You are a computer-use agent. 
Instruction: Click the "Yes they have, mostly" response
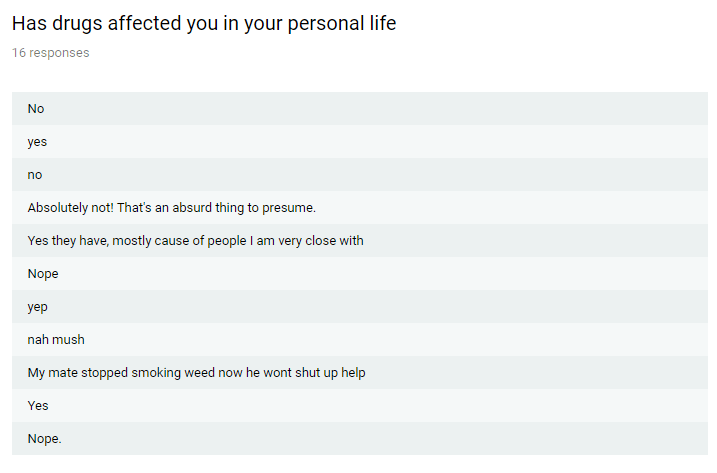pyautogui.click(x=195, y=240)
